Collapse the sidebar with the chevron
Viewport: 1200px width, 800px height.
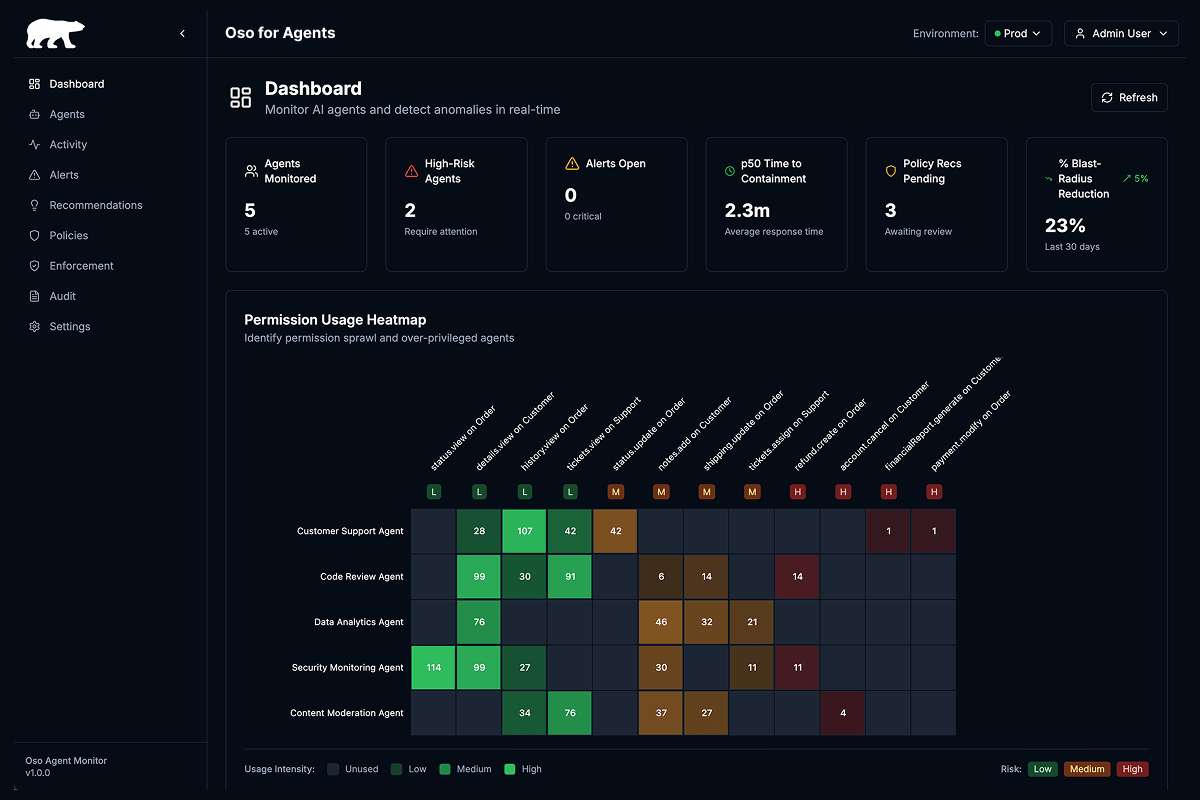pos(182,32)
